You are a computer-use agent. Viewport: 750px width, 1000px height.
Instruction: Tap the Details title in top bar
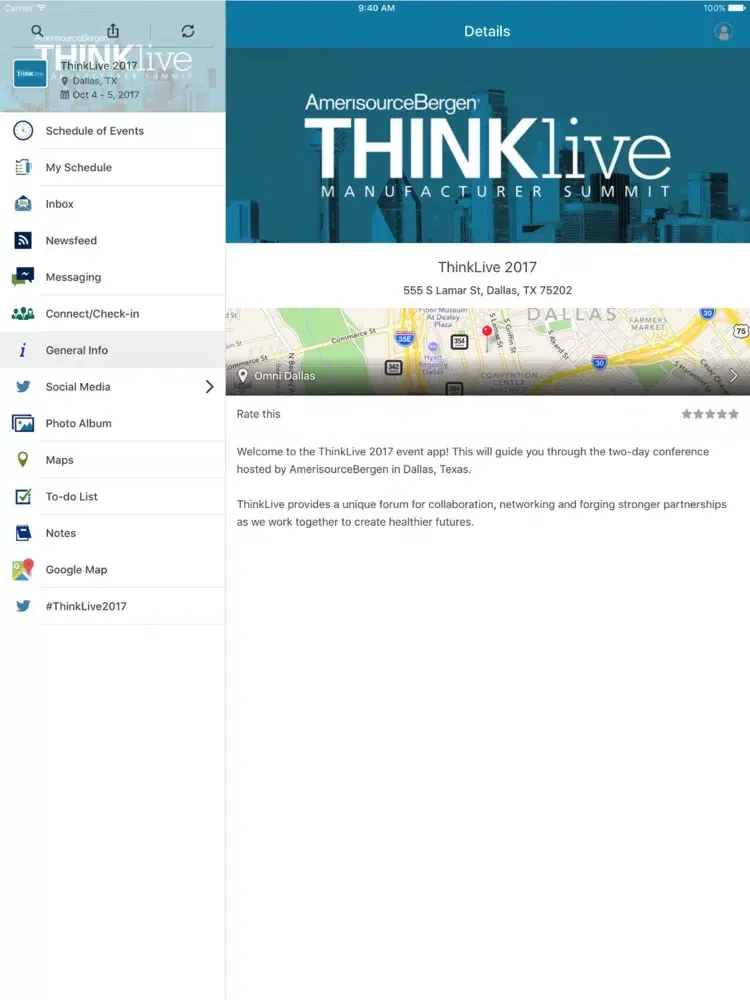[x=487, y=31]
